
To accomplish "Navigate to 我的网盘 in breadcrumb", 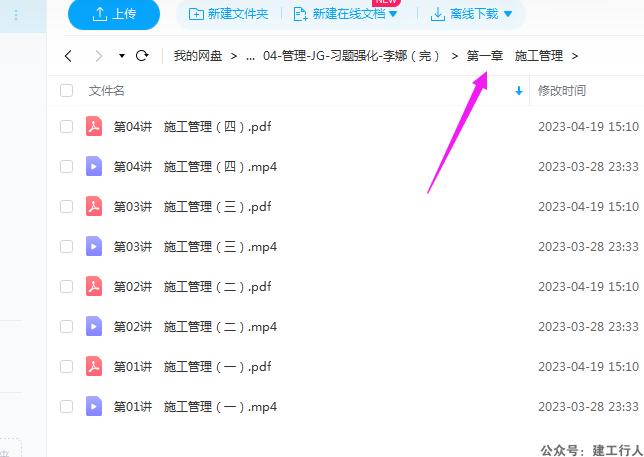I will click(x=198, y=56).
